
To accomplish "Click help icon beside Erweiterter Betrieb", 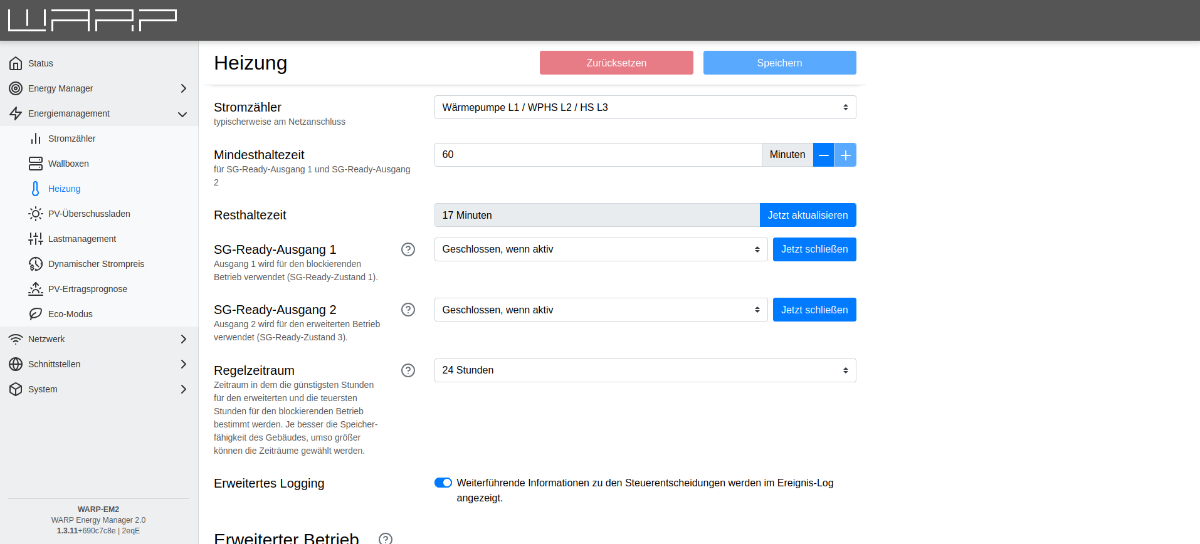I will click(385, 539).
